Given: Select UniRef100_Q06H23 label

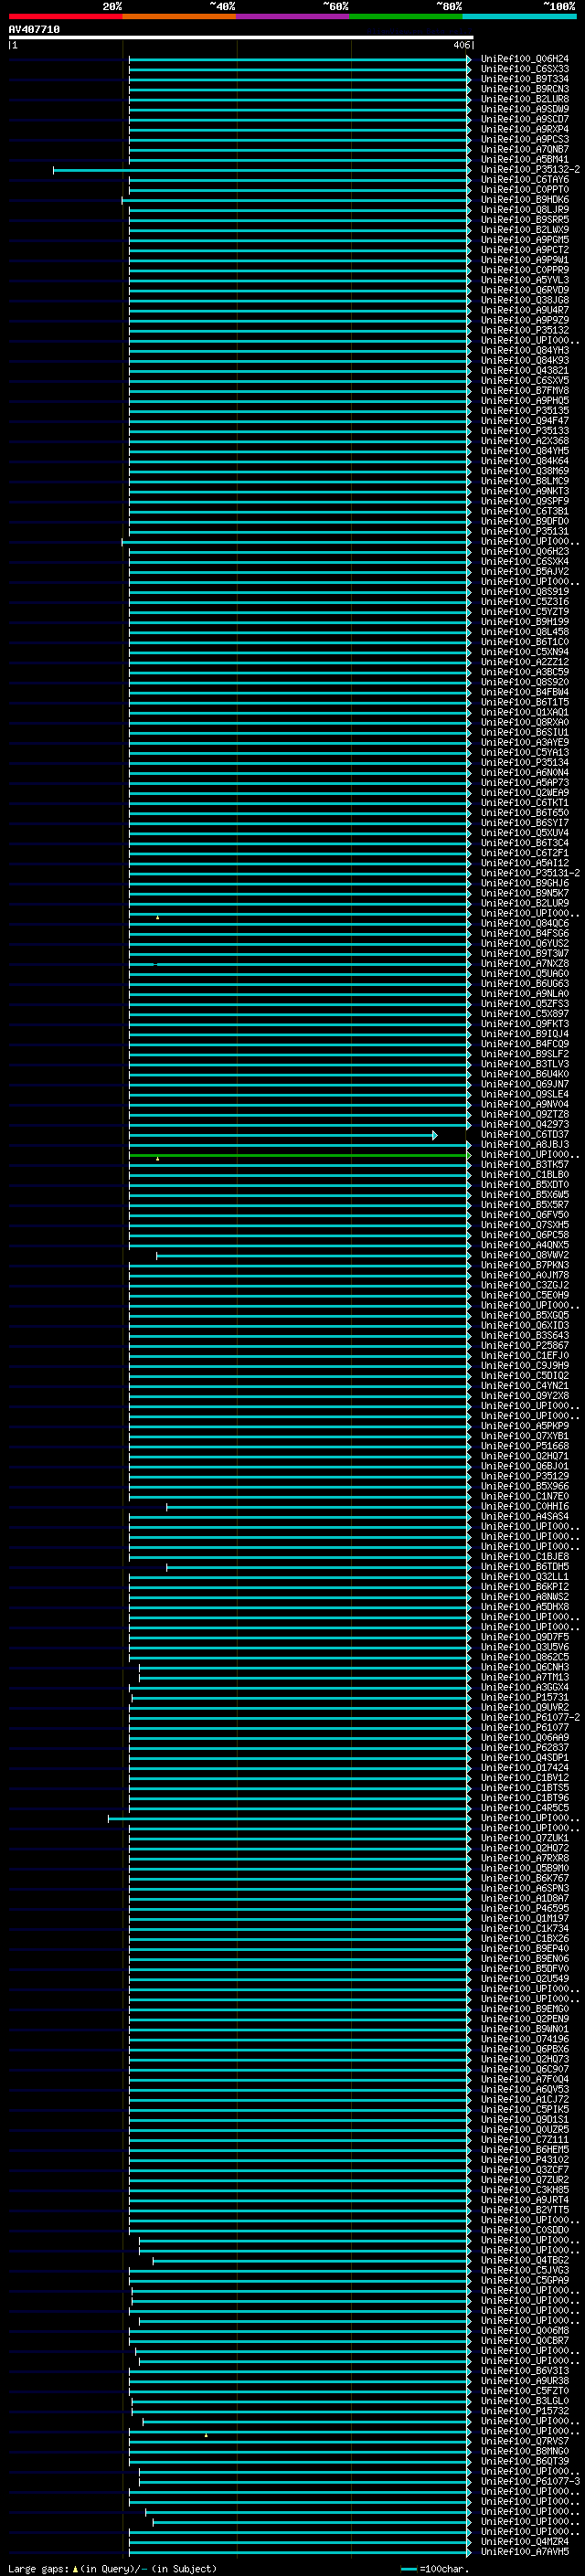Looking at the screenshot, I should (524, 552).
